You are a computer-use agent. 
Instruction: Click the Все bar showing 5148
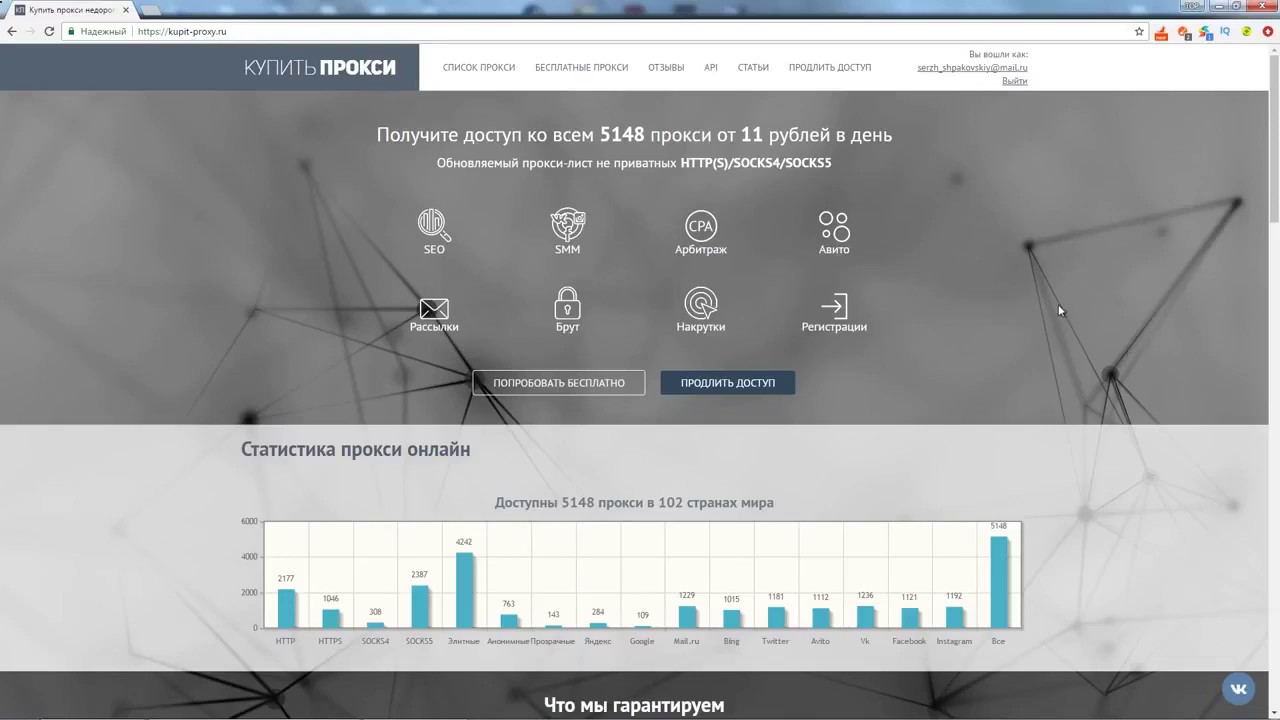pos(999,582)
